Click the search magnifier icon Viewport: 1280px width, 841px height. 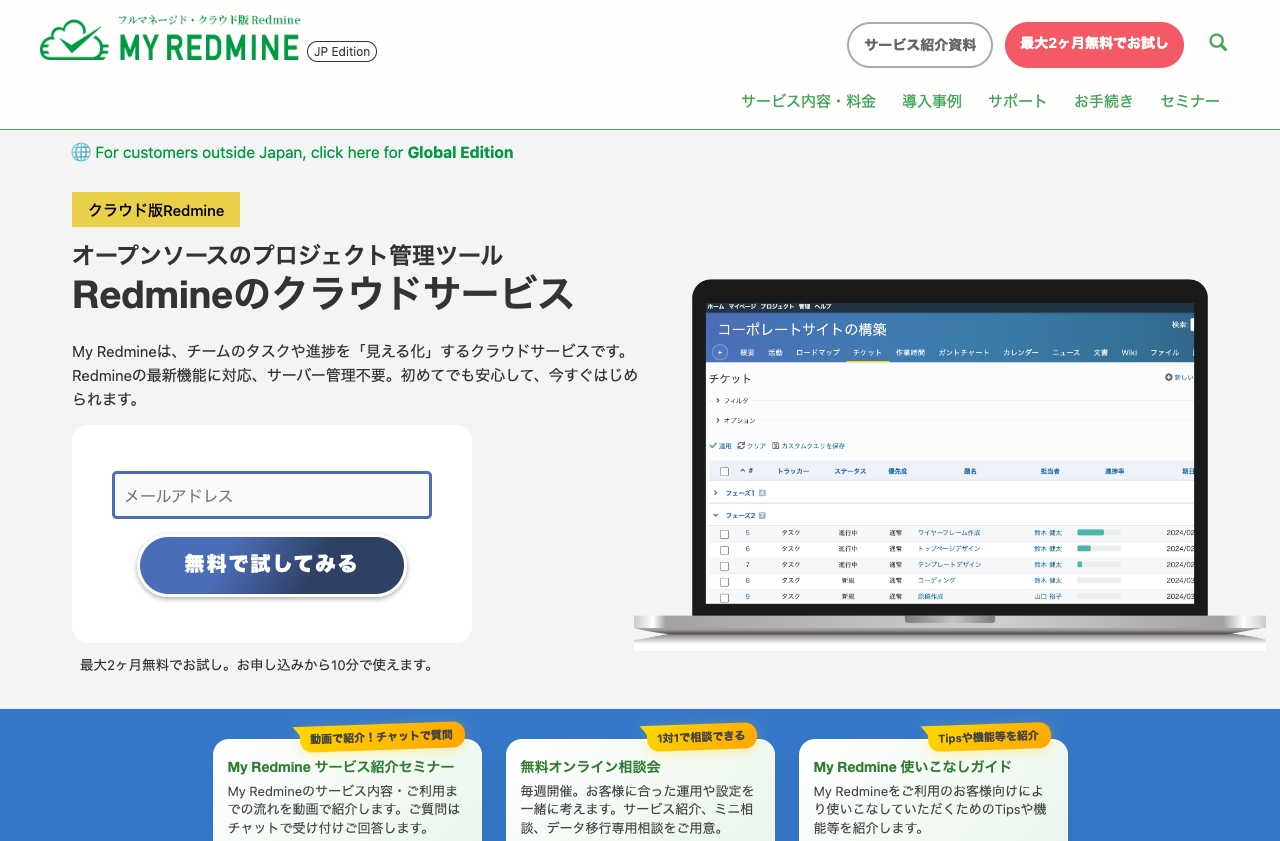(1217, 42)
